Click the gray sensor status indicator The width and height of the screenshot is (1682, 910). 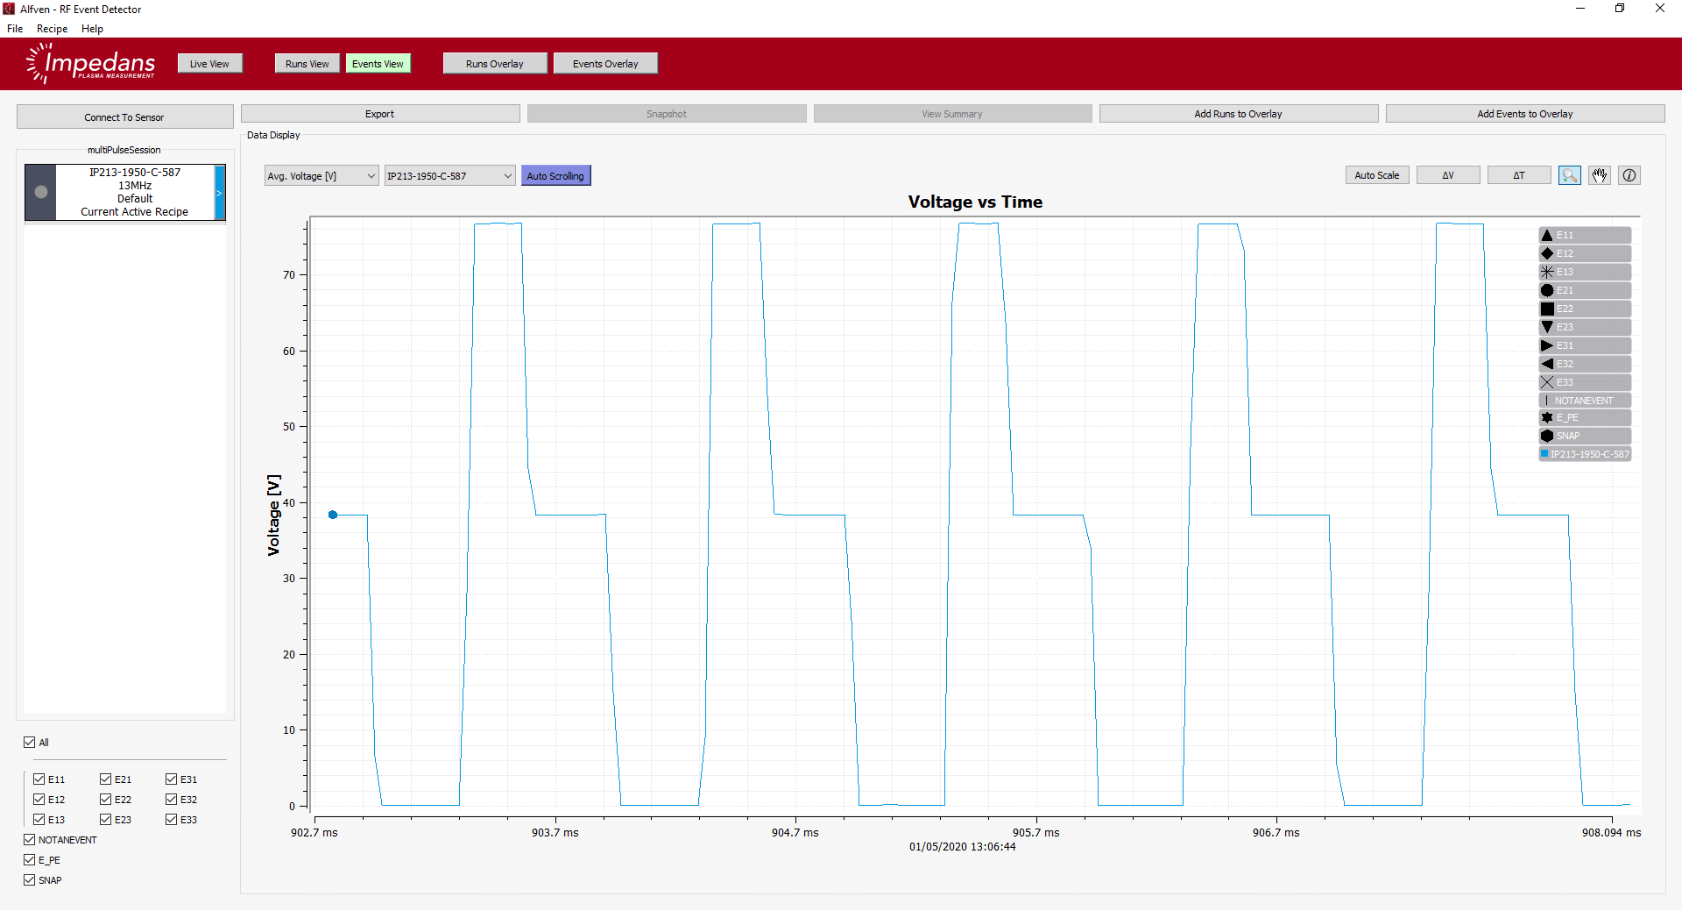[41, 192]
